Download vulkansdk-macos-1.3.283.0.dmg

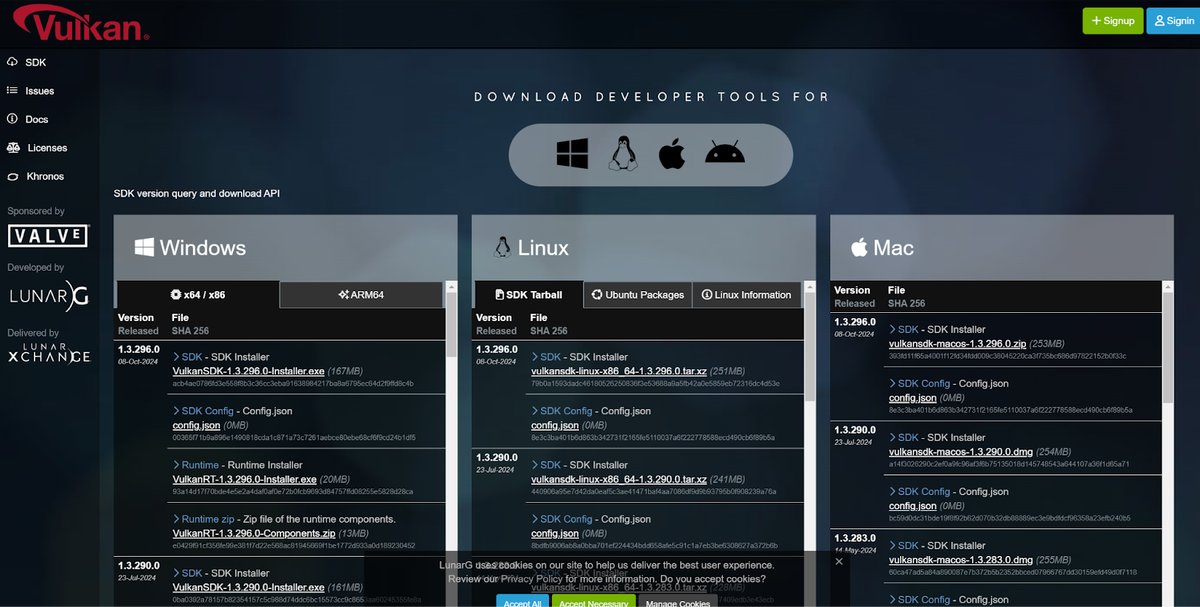(963, 560)
